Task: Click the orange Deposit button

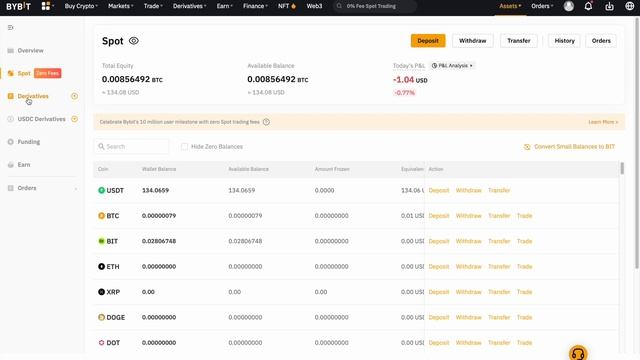Action: click(x=428, y=41)
